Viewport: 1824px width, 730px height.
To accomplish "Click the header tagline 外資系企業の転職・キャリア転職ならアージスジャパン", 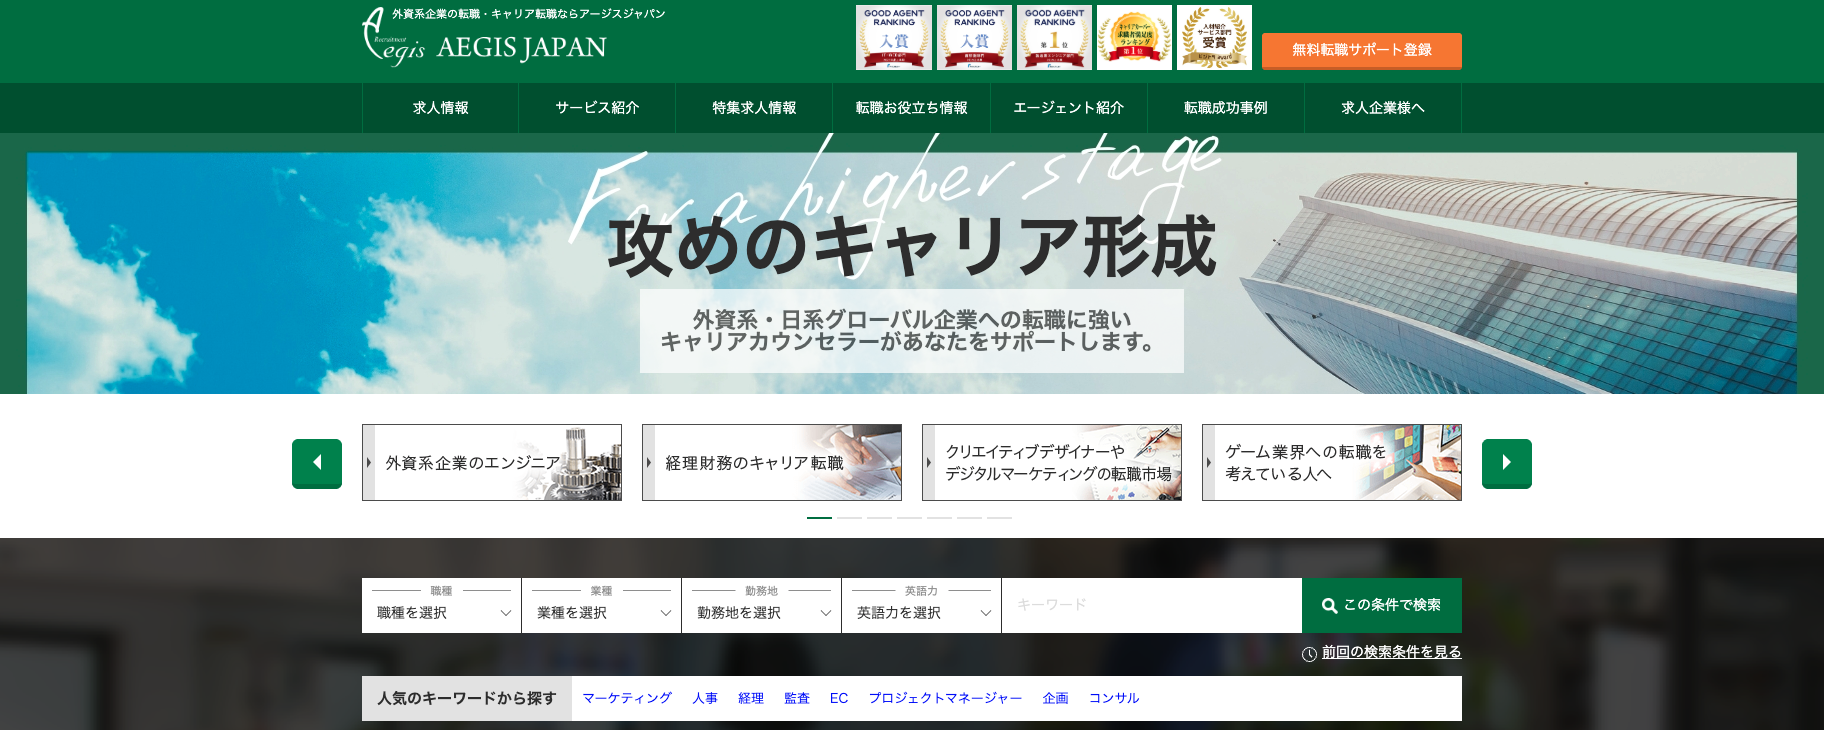I will click(528, 14).
